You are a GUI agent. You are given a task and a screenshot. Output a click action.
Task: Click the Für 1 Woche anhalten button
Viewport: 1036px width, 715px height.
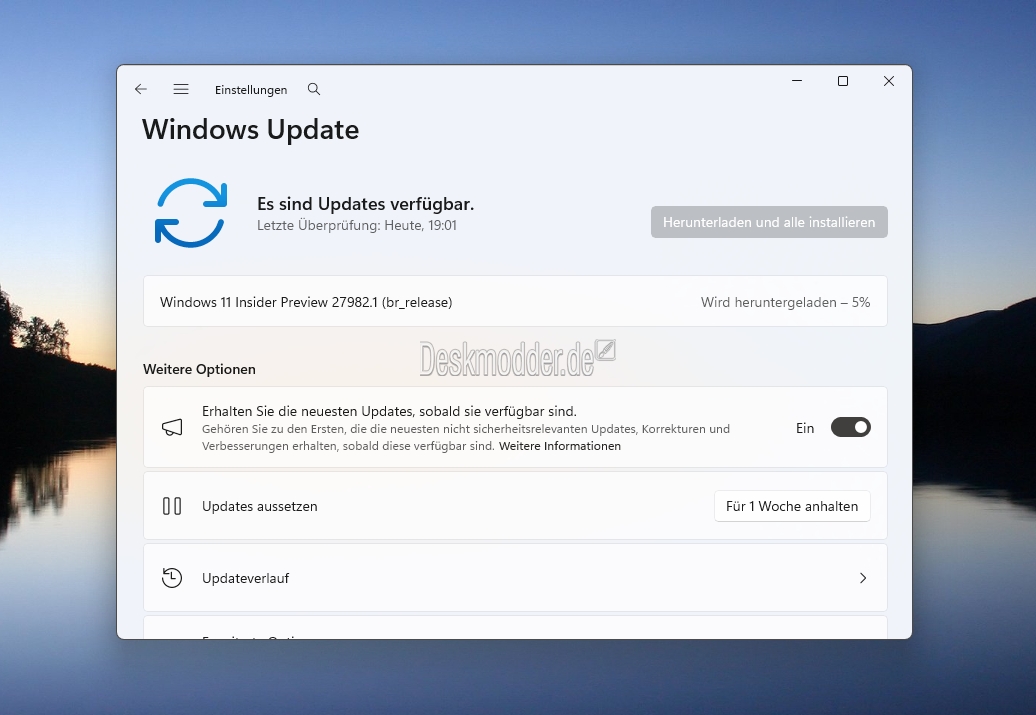(792, 506)
